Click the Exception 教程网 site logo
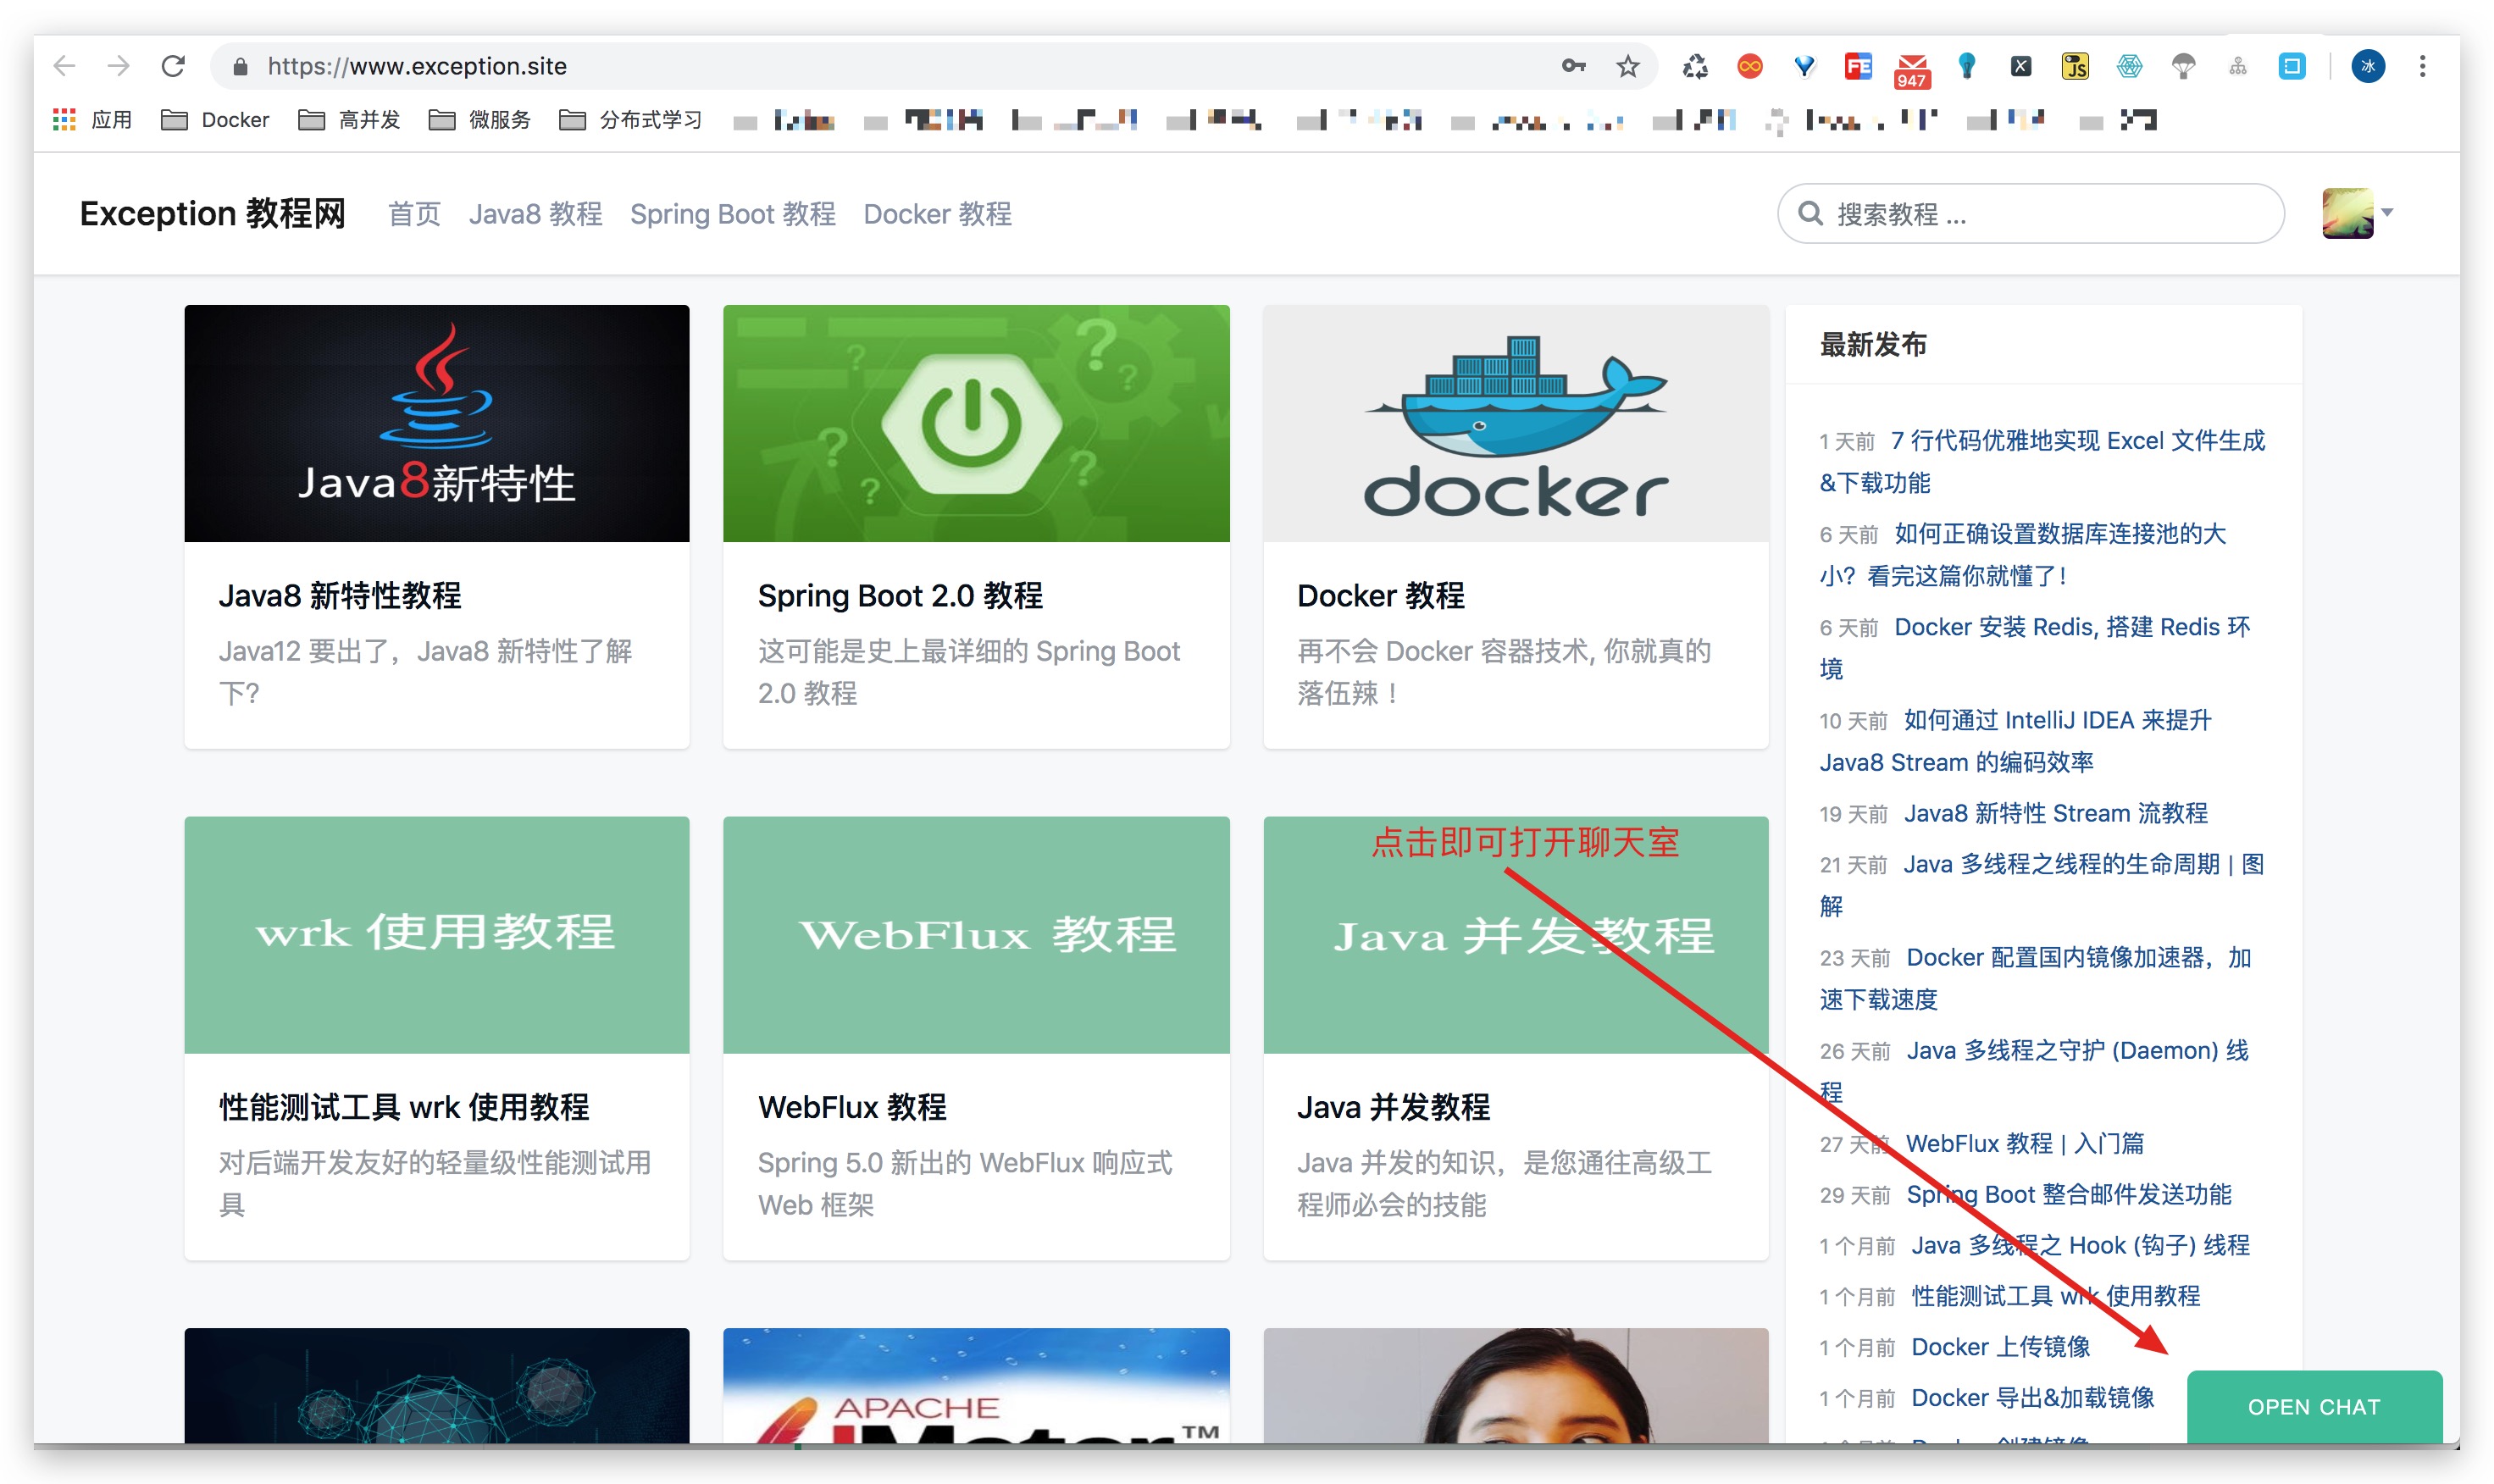2494x1484 pixels. [212, 213]
